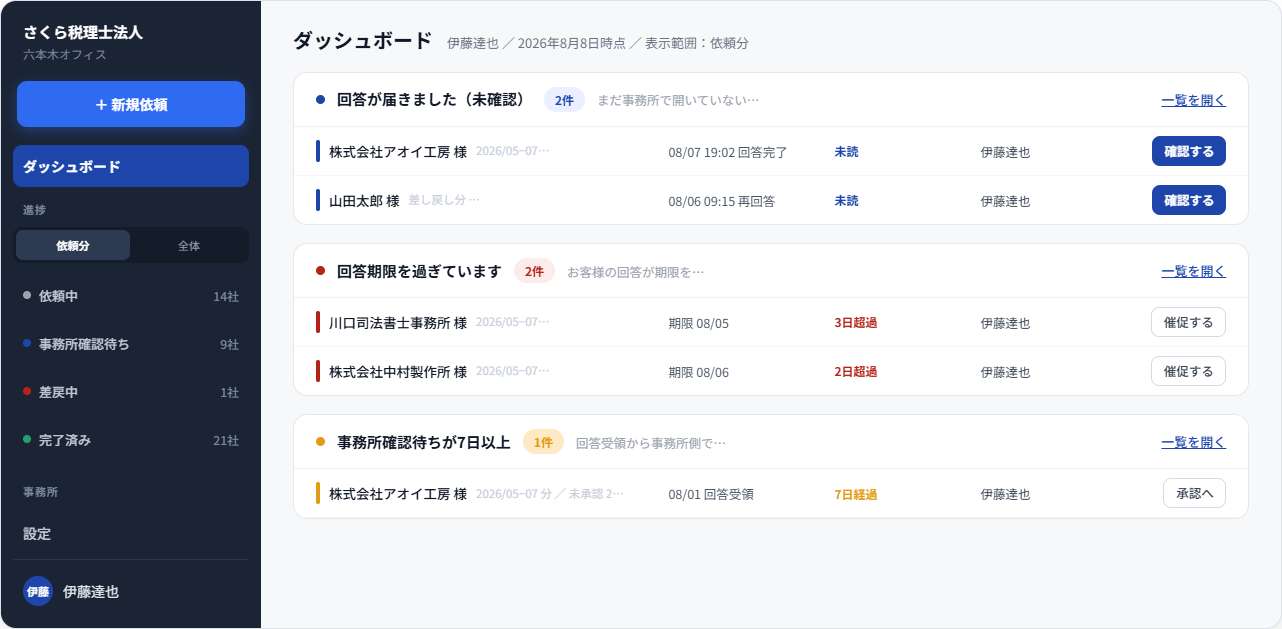Image resolution: width=1282 pixels, height=629 pixels.
Task: Click the 14社 count beside 依頼中
Action: pyautogui.click(x=226, y=297)
